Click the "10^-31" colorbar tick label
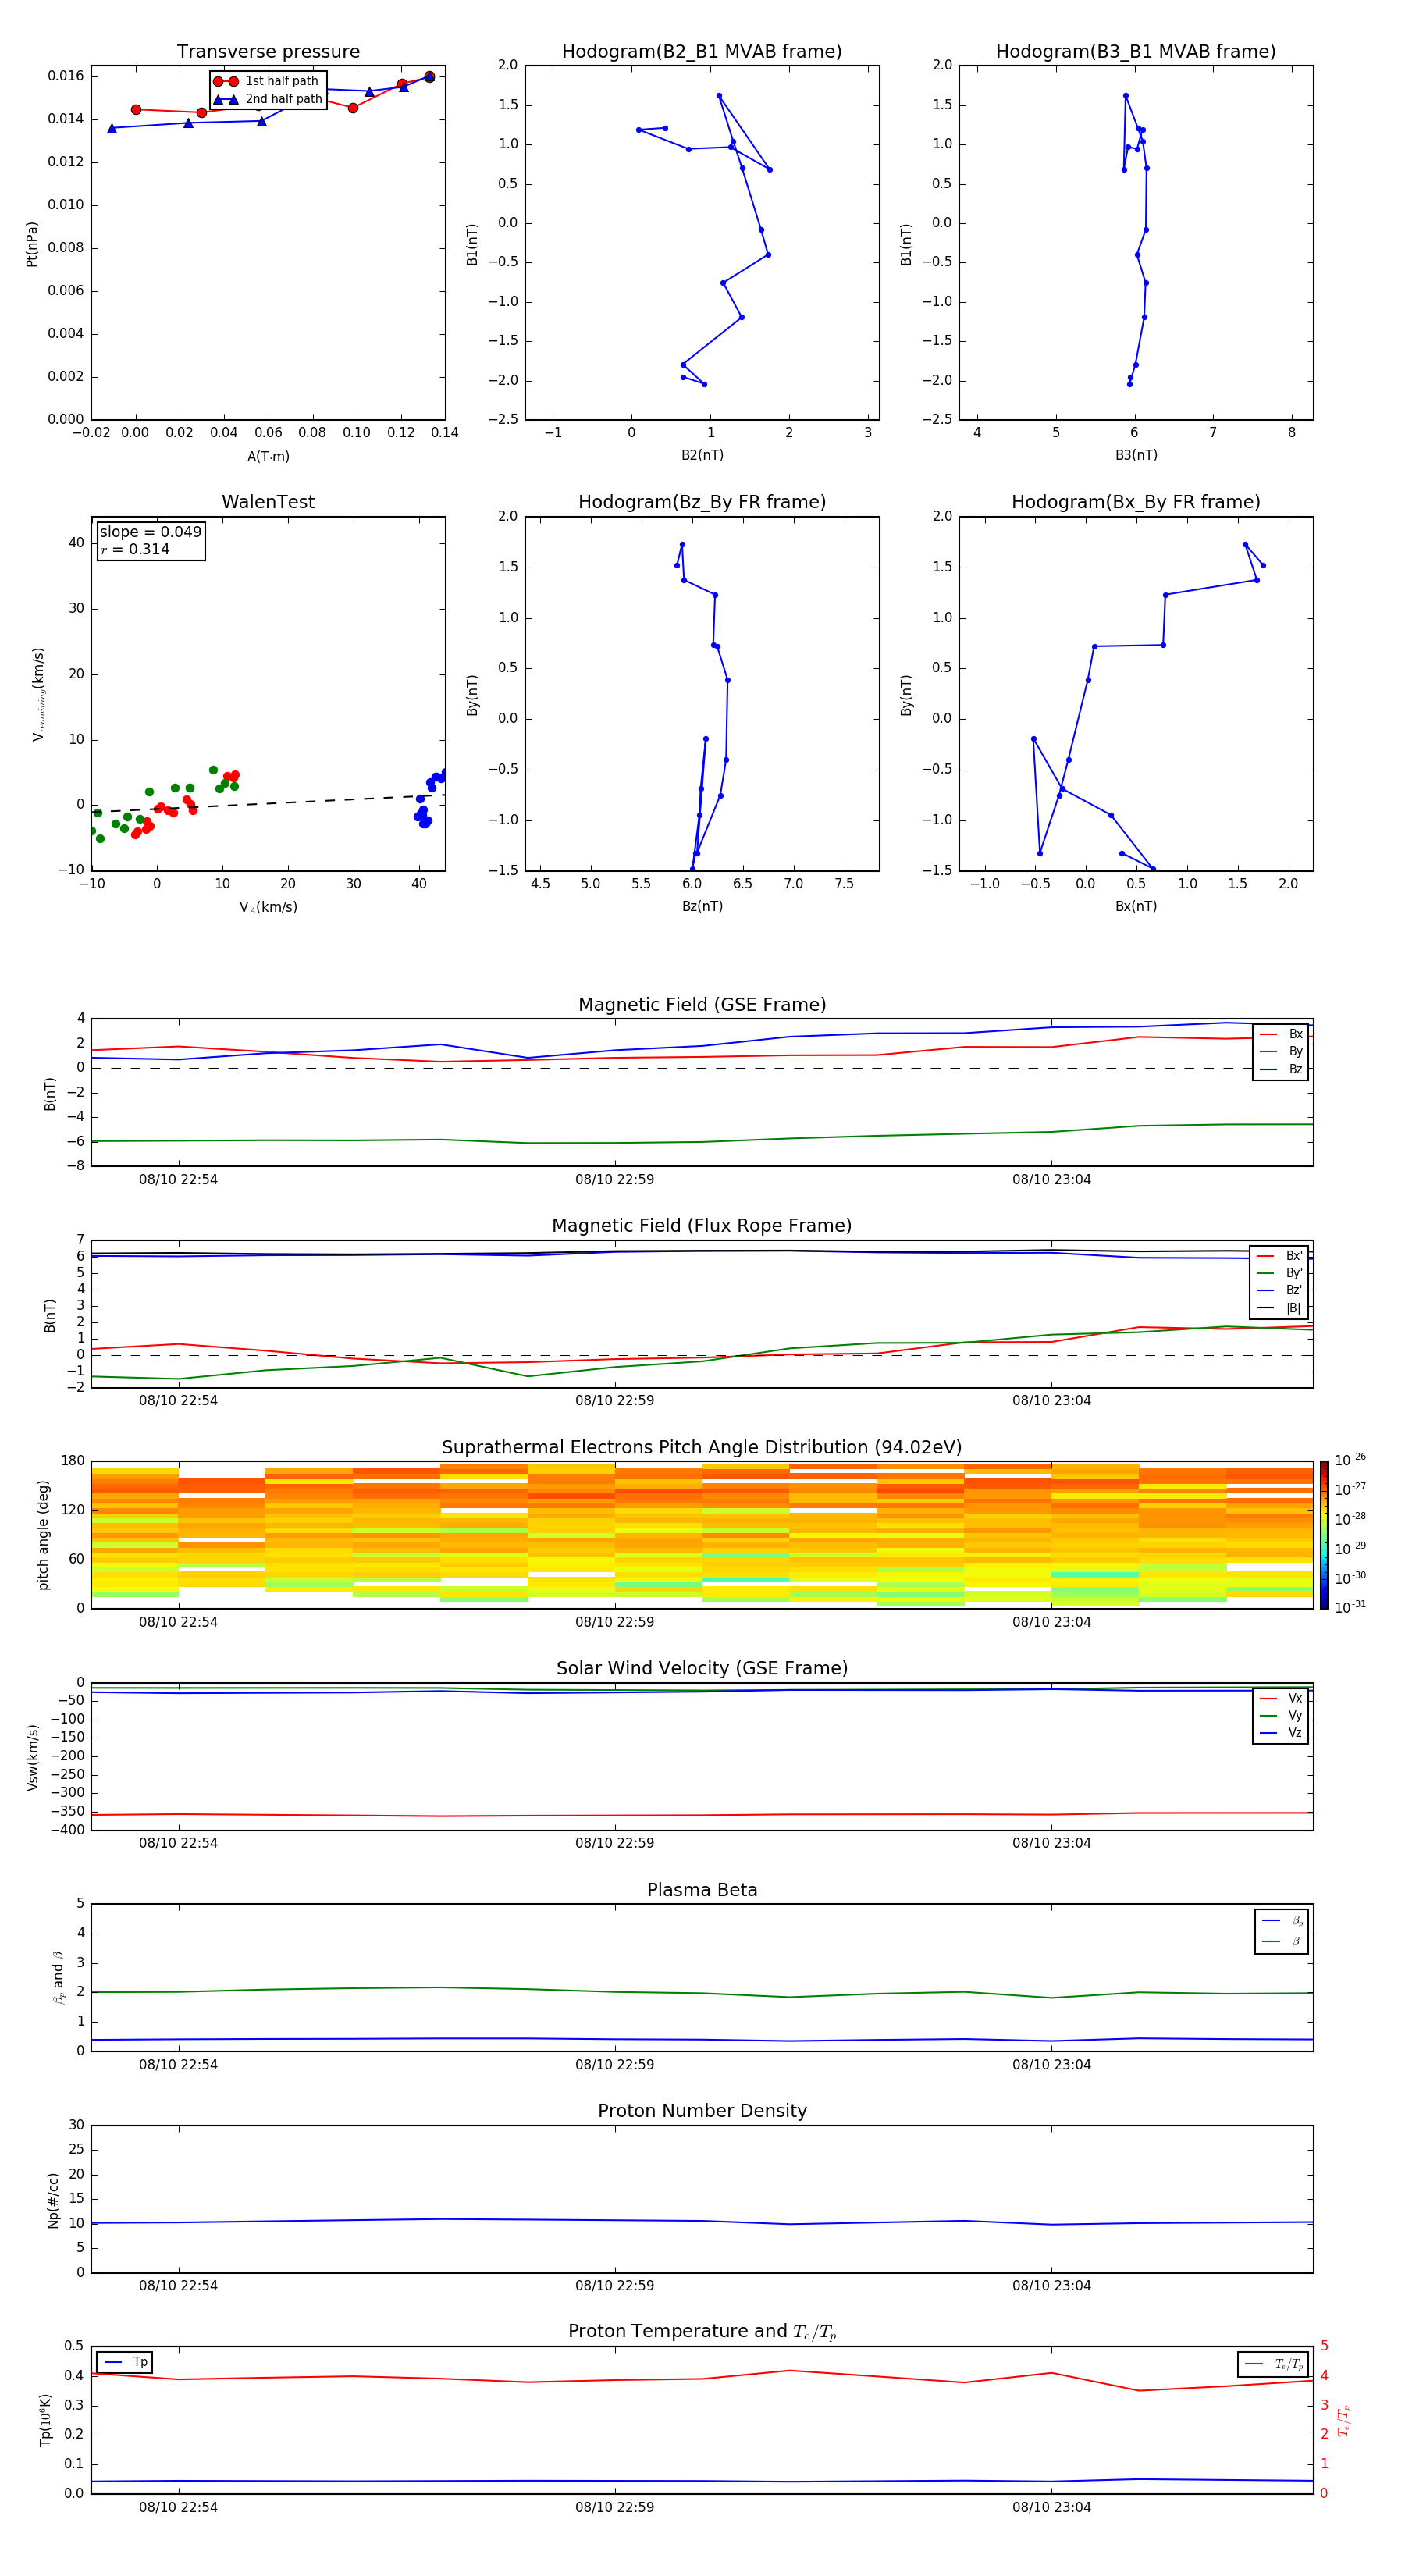 click(1350, 1607)
